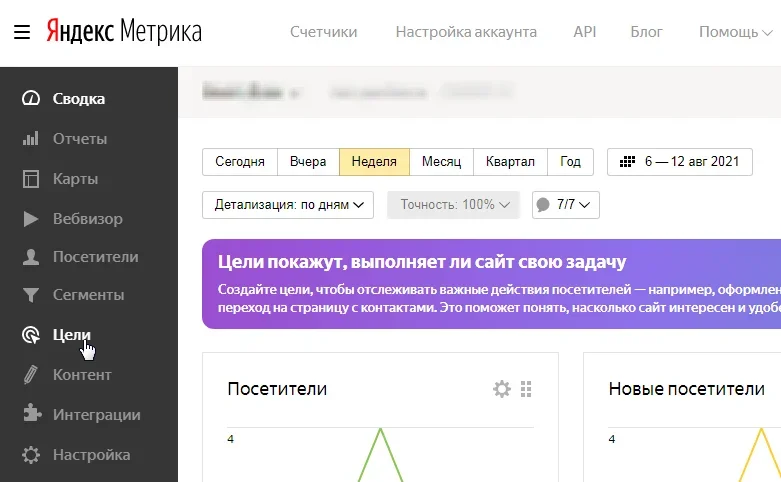Click the Яндекс Метрика logo
The image size is (781, 482).
click(x=124, y=31)
